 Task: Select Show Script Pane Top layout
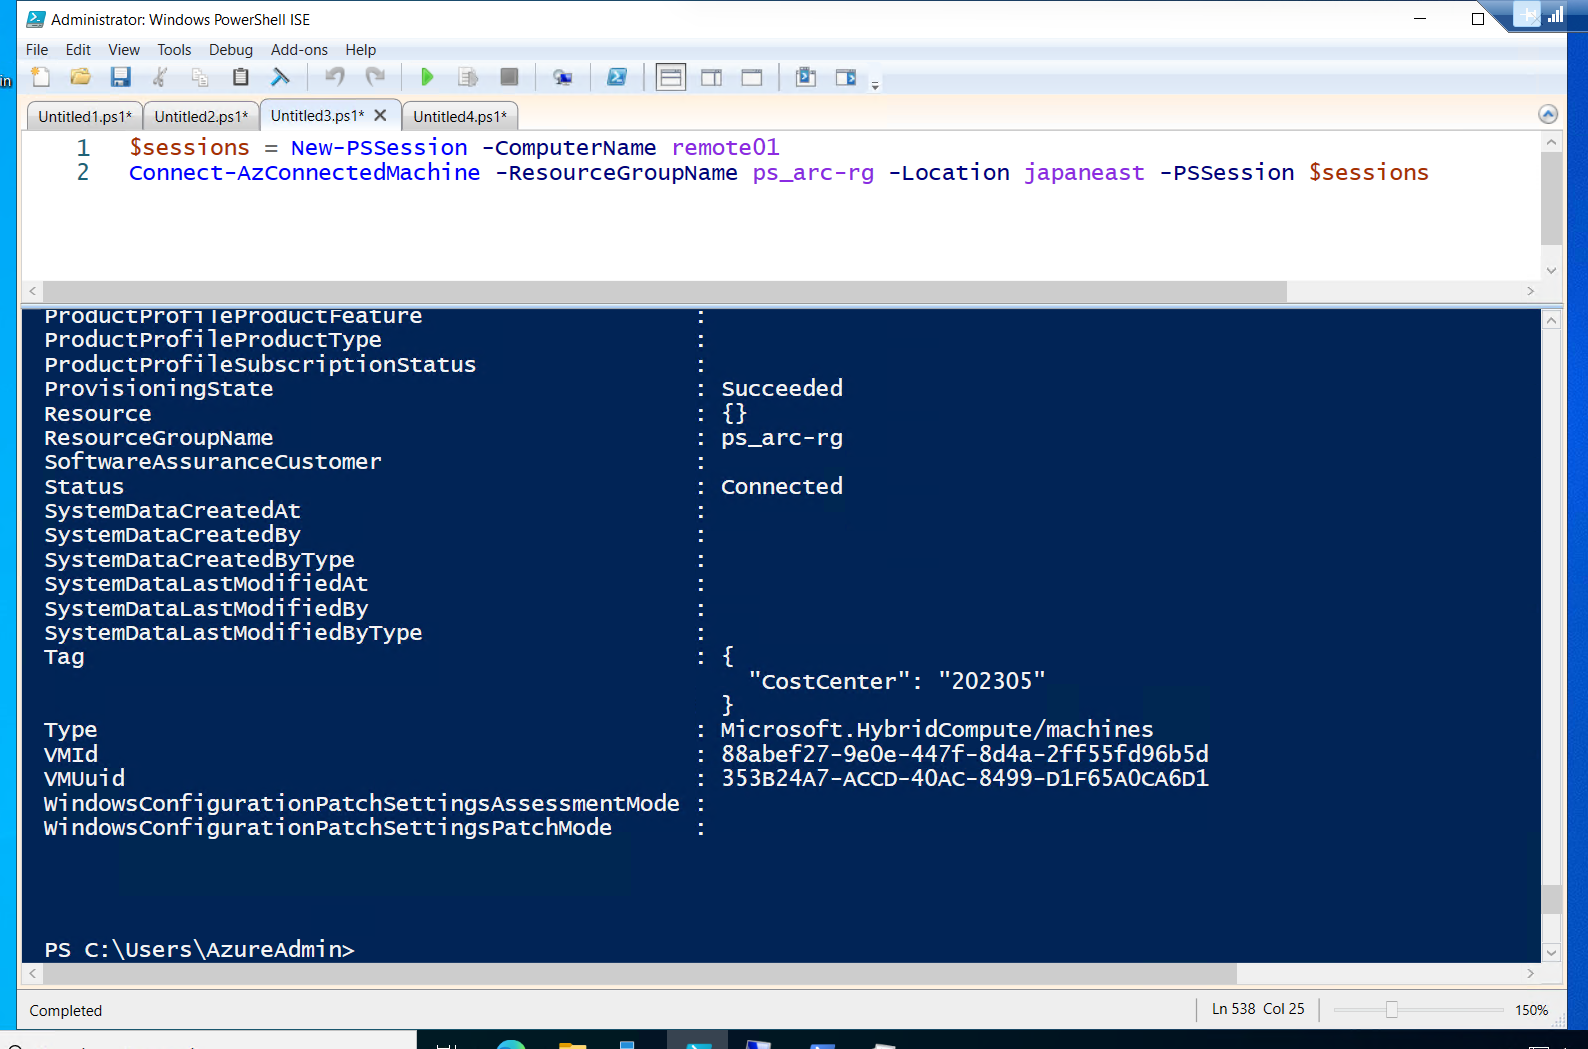pos(671,77)
